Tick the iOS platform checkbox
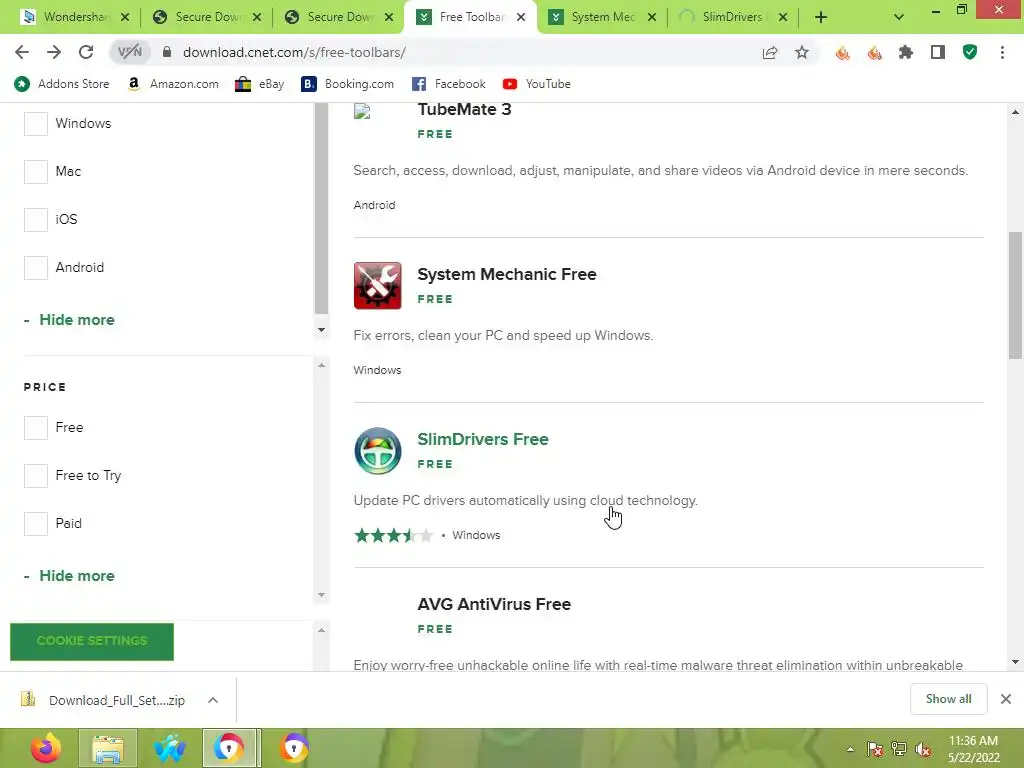This screenshot has width=1024, height=768. click(36, 219)
